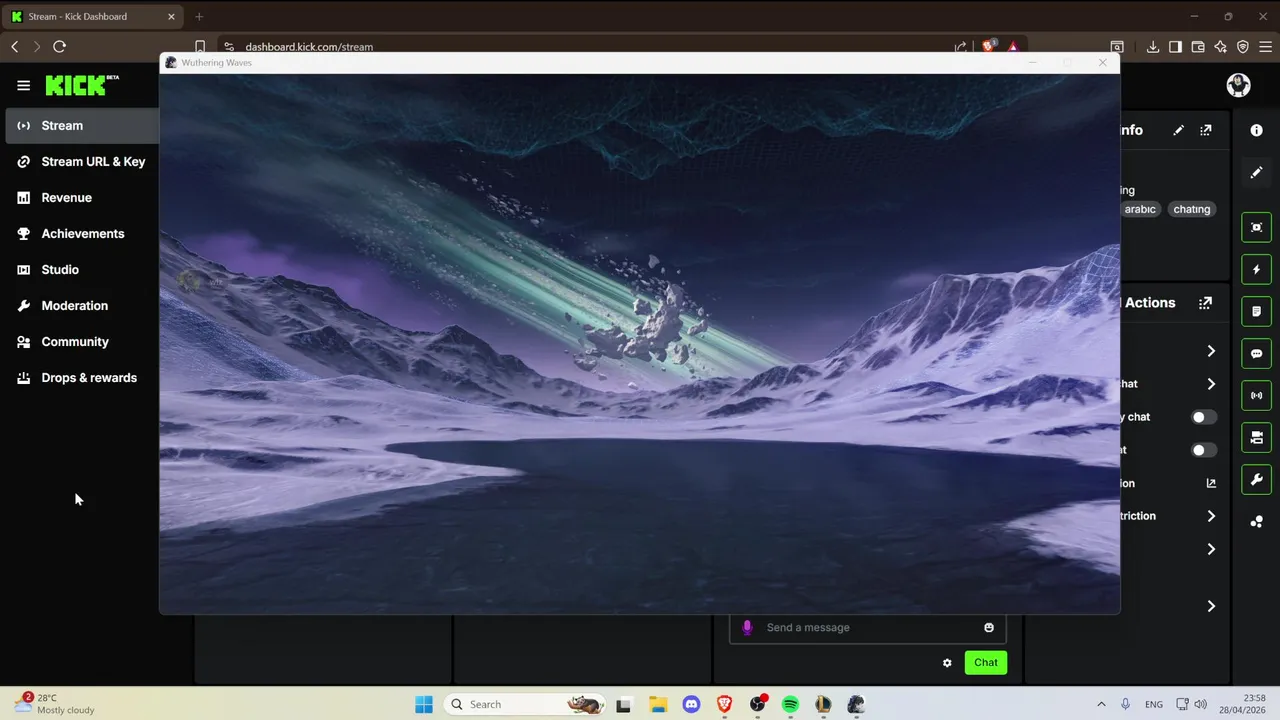Viewport: 1280px width, 720px height.
Task: Select Stream in the Kick sidebar
Action: 82,125
